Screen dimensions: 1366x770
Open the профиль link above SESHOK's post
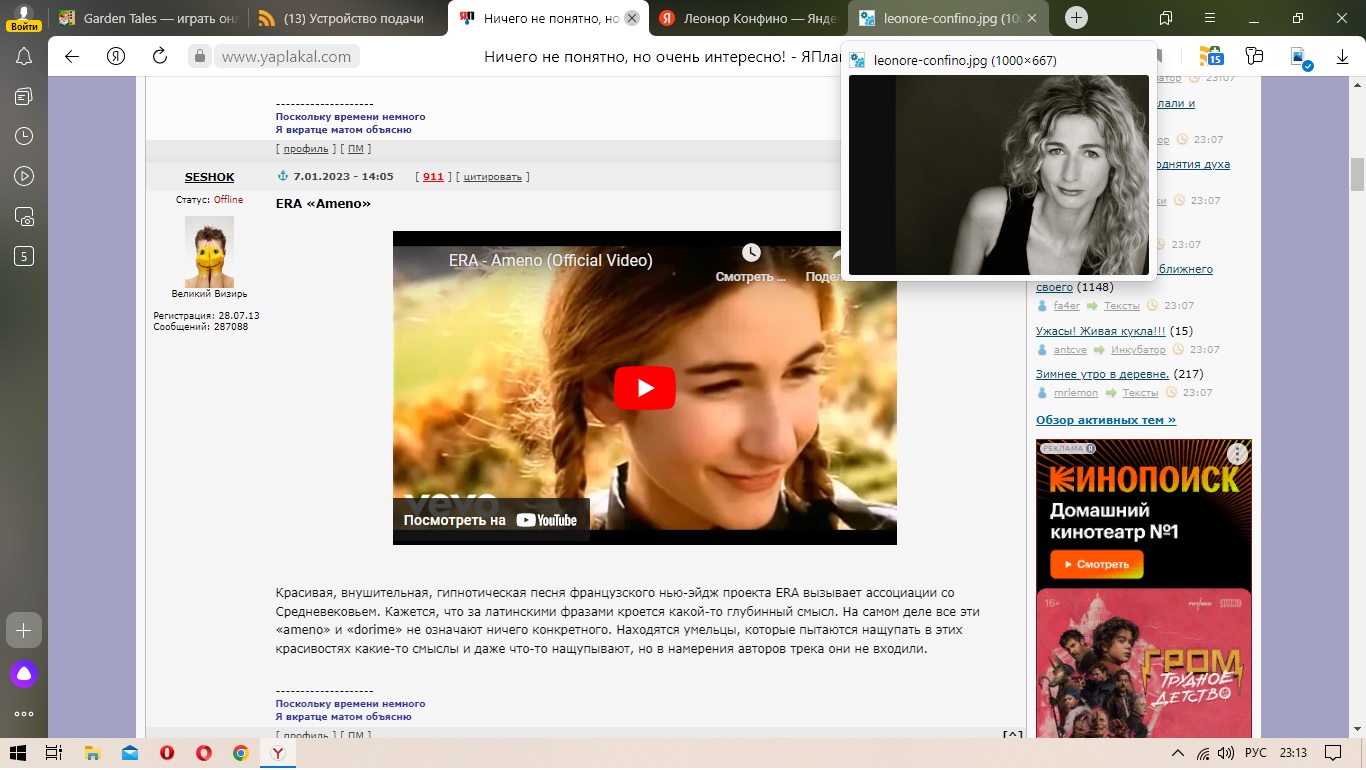point(305,149)
